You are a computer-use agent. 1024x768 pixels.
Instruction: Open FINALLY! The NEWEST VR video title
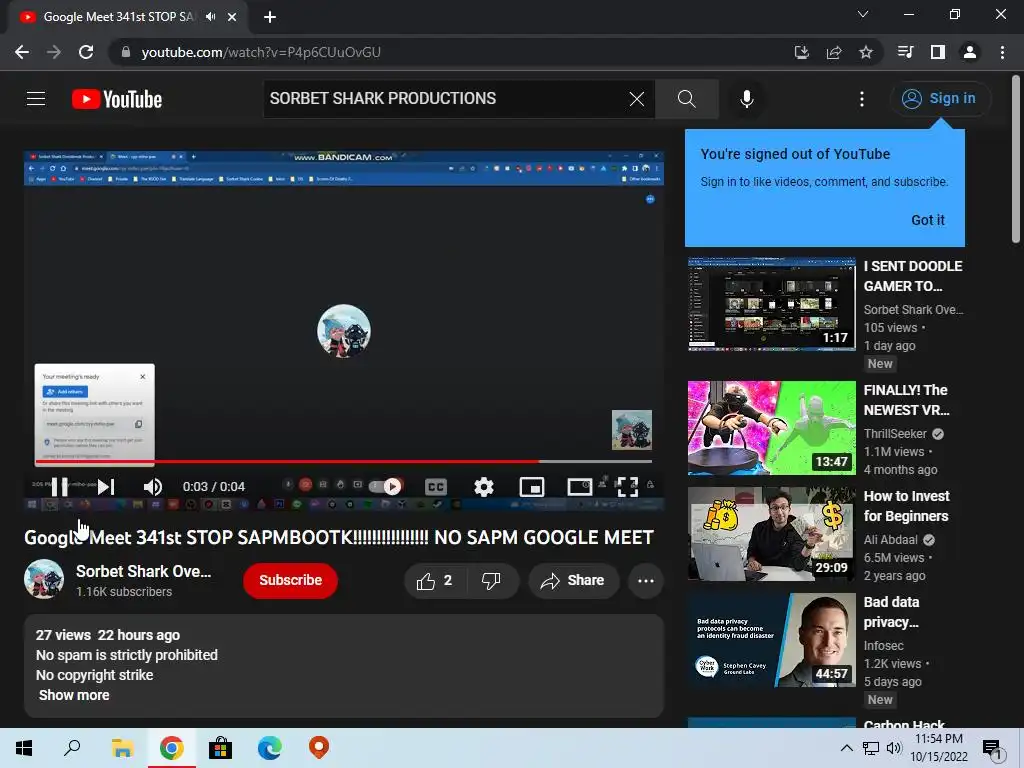(906, 400)
